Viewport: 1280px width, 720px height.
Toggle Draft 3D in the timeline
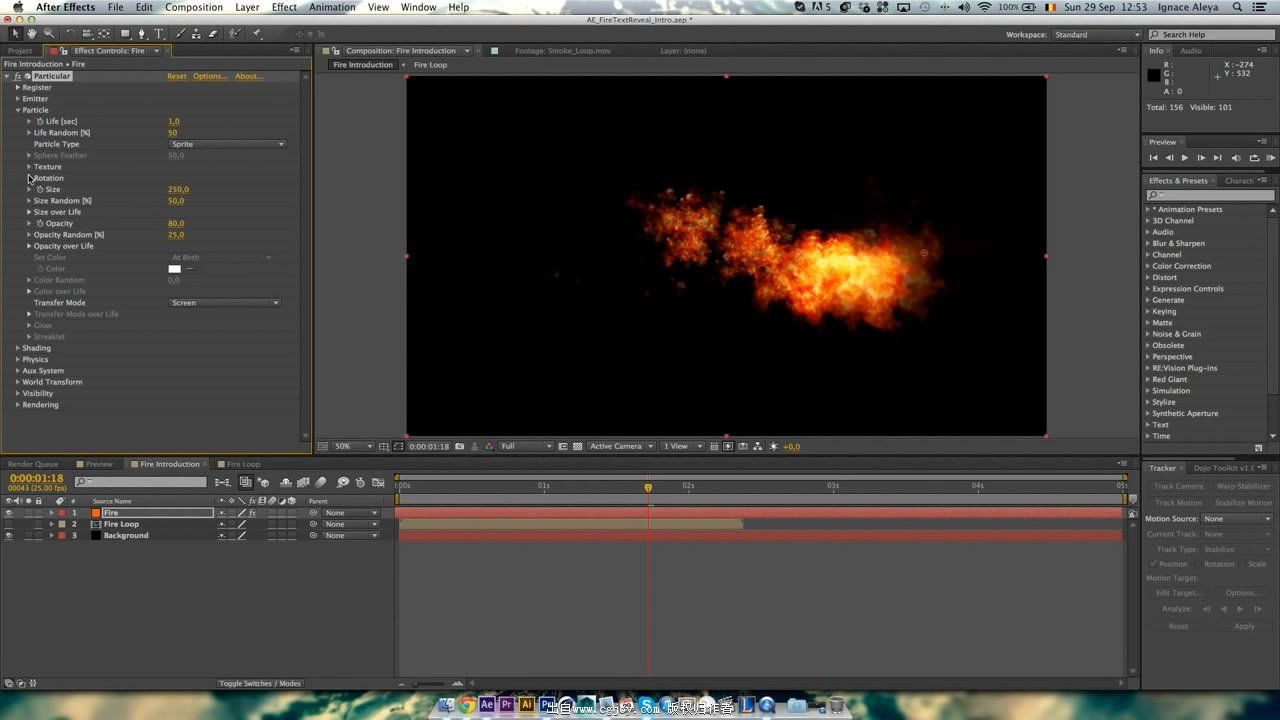click(x=265, y=482)
